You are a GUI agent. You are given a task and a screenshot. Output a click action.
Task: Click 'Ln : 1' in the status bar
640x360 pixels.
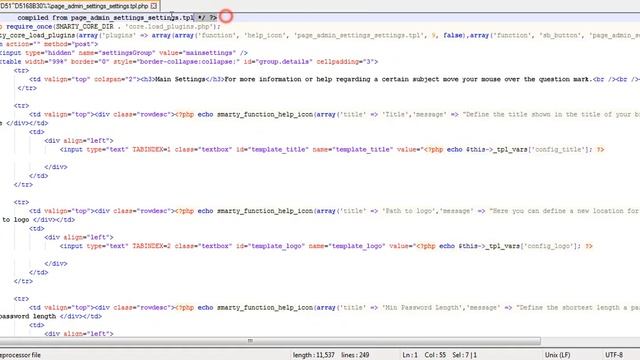click(410, 355)
